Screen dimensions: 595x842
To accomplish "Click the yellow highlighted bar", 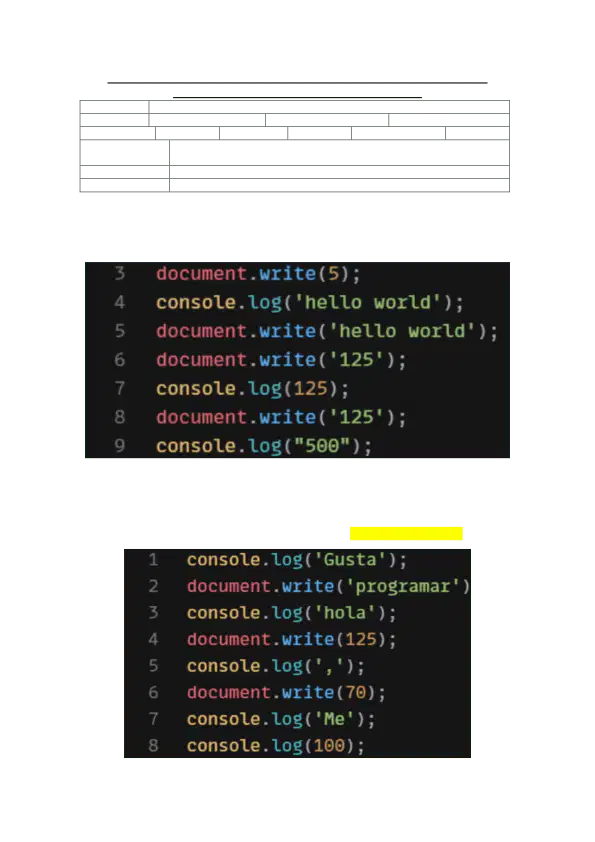I will [406, 533].
